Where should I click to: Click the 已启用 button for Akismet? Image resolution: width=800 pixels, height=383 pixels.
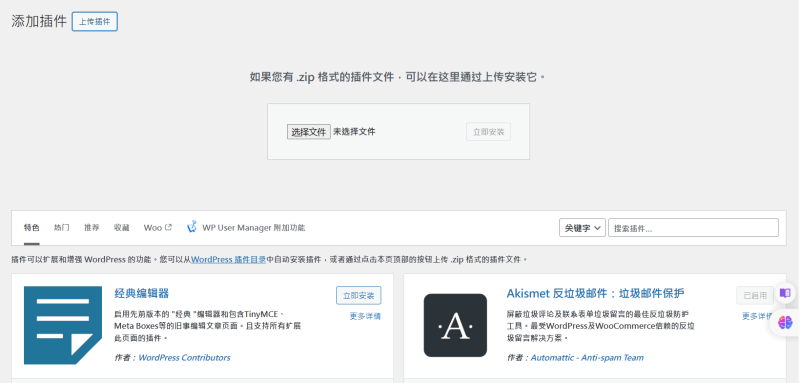click(755, 296)
